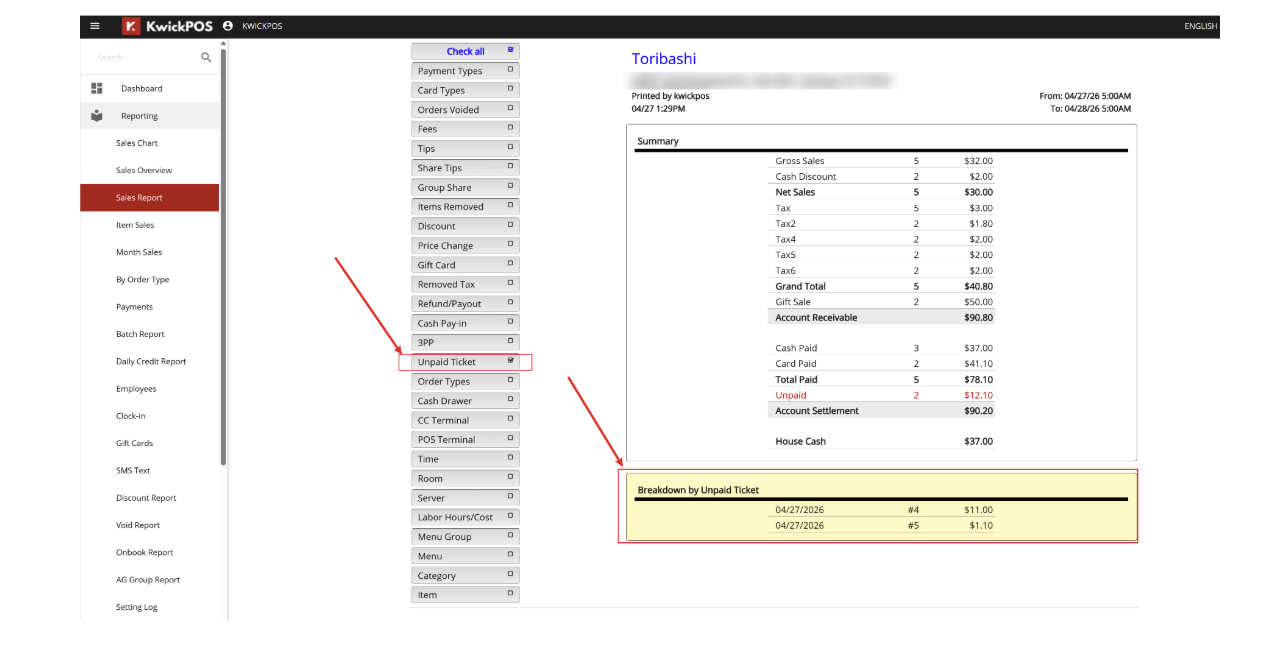Open the Month Sales report

tap(149, 252)
